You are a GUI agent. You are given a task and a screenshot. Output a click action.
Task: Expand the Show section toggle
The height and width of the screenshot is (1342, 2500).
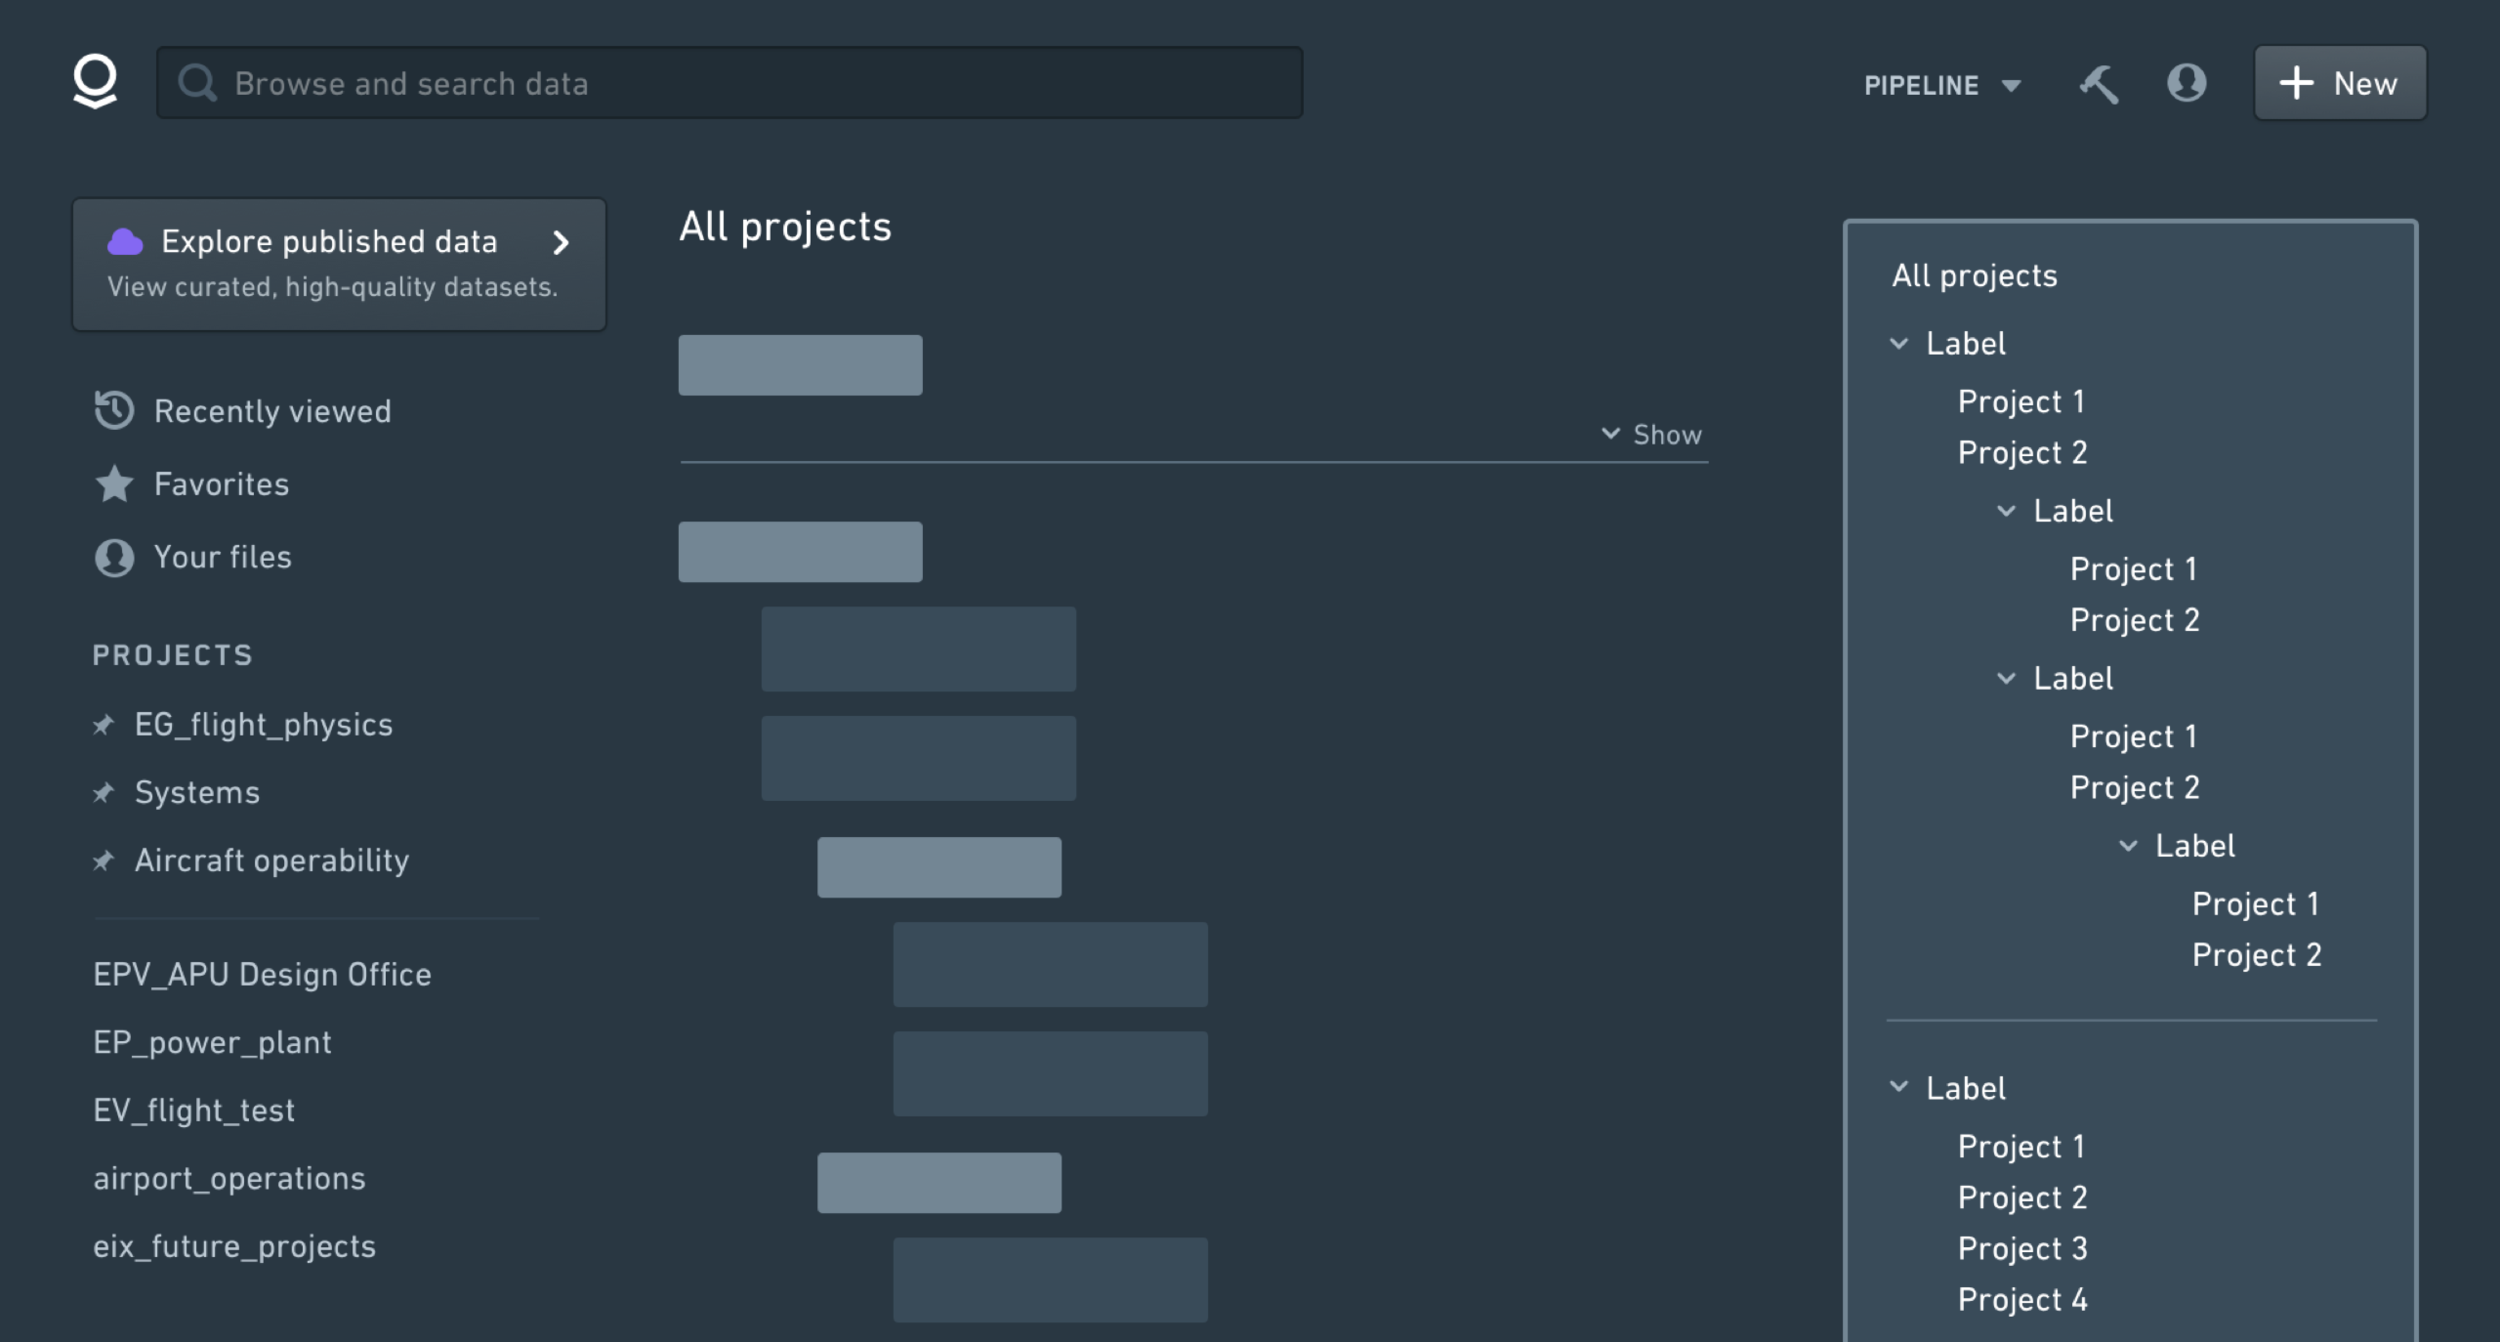pos(1651,434)
